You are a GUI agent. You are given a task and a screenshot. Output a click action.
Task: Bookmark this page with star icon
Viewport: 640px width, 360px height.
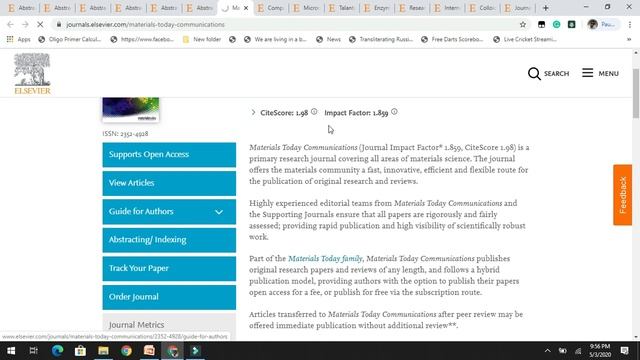click(523, 24)
